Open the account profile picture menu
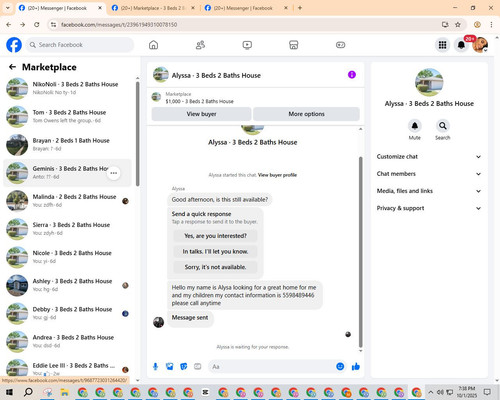This screenshot has height=400, width=500. pos(480,45)
